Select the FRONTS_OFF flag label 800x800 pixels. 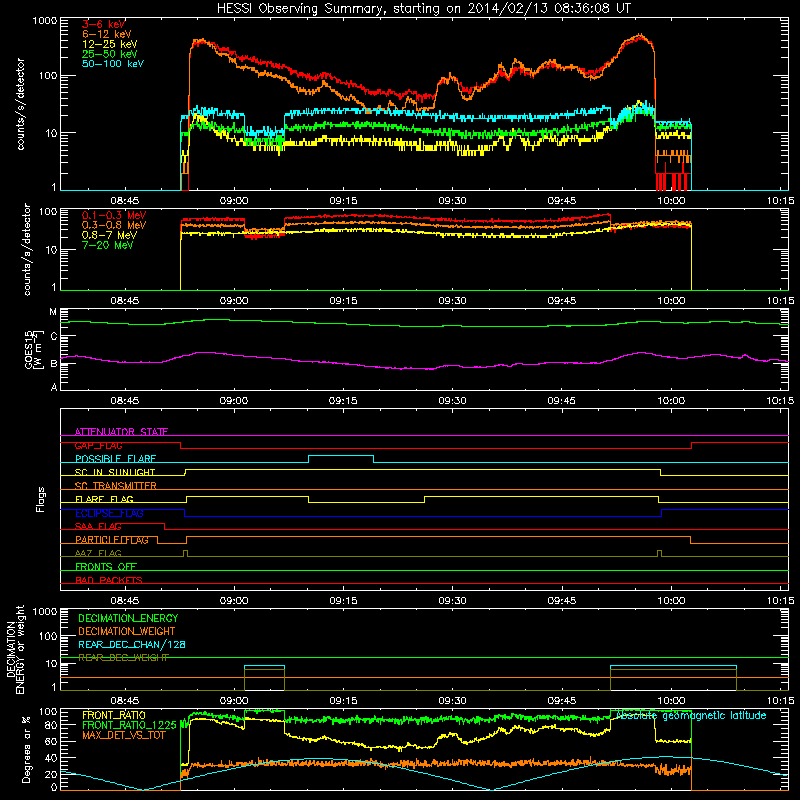point(106,567)
